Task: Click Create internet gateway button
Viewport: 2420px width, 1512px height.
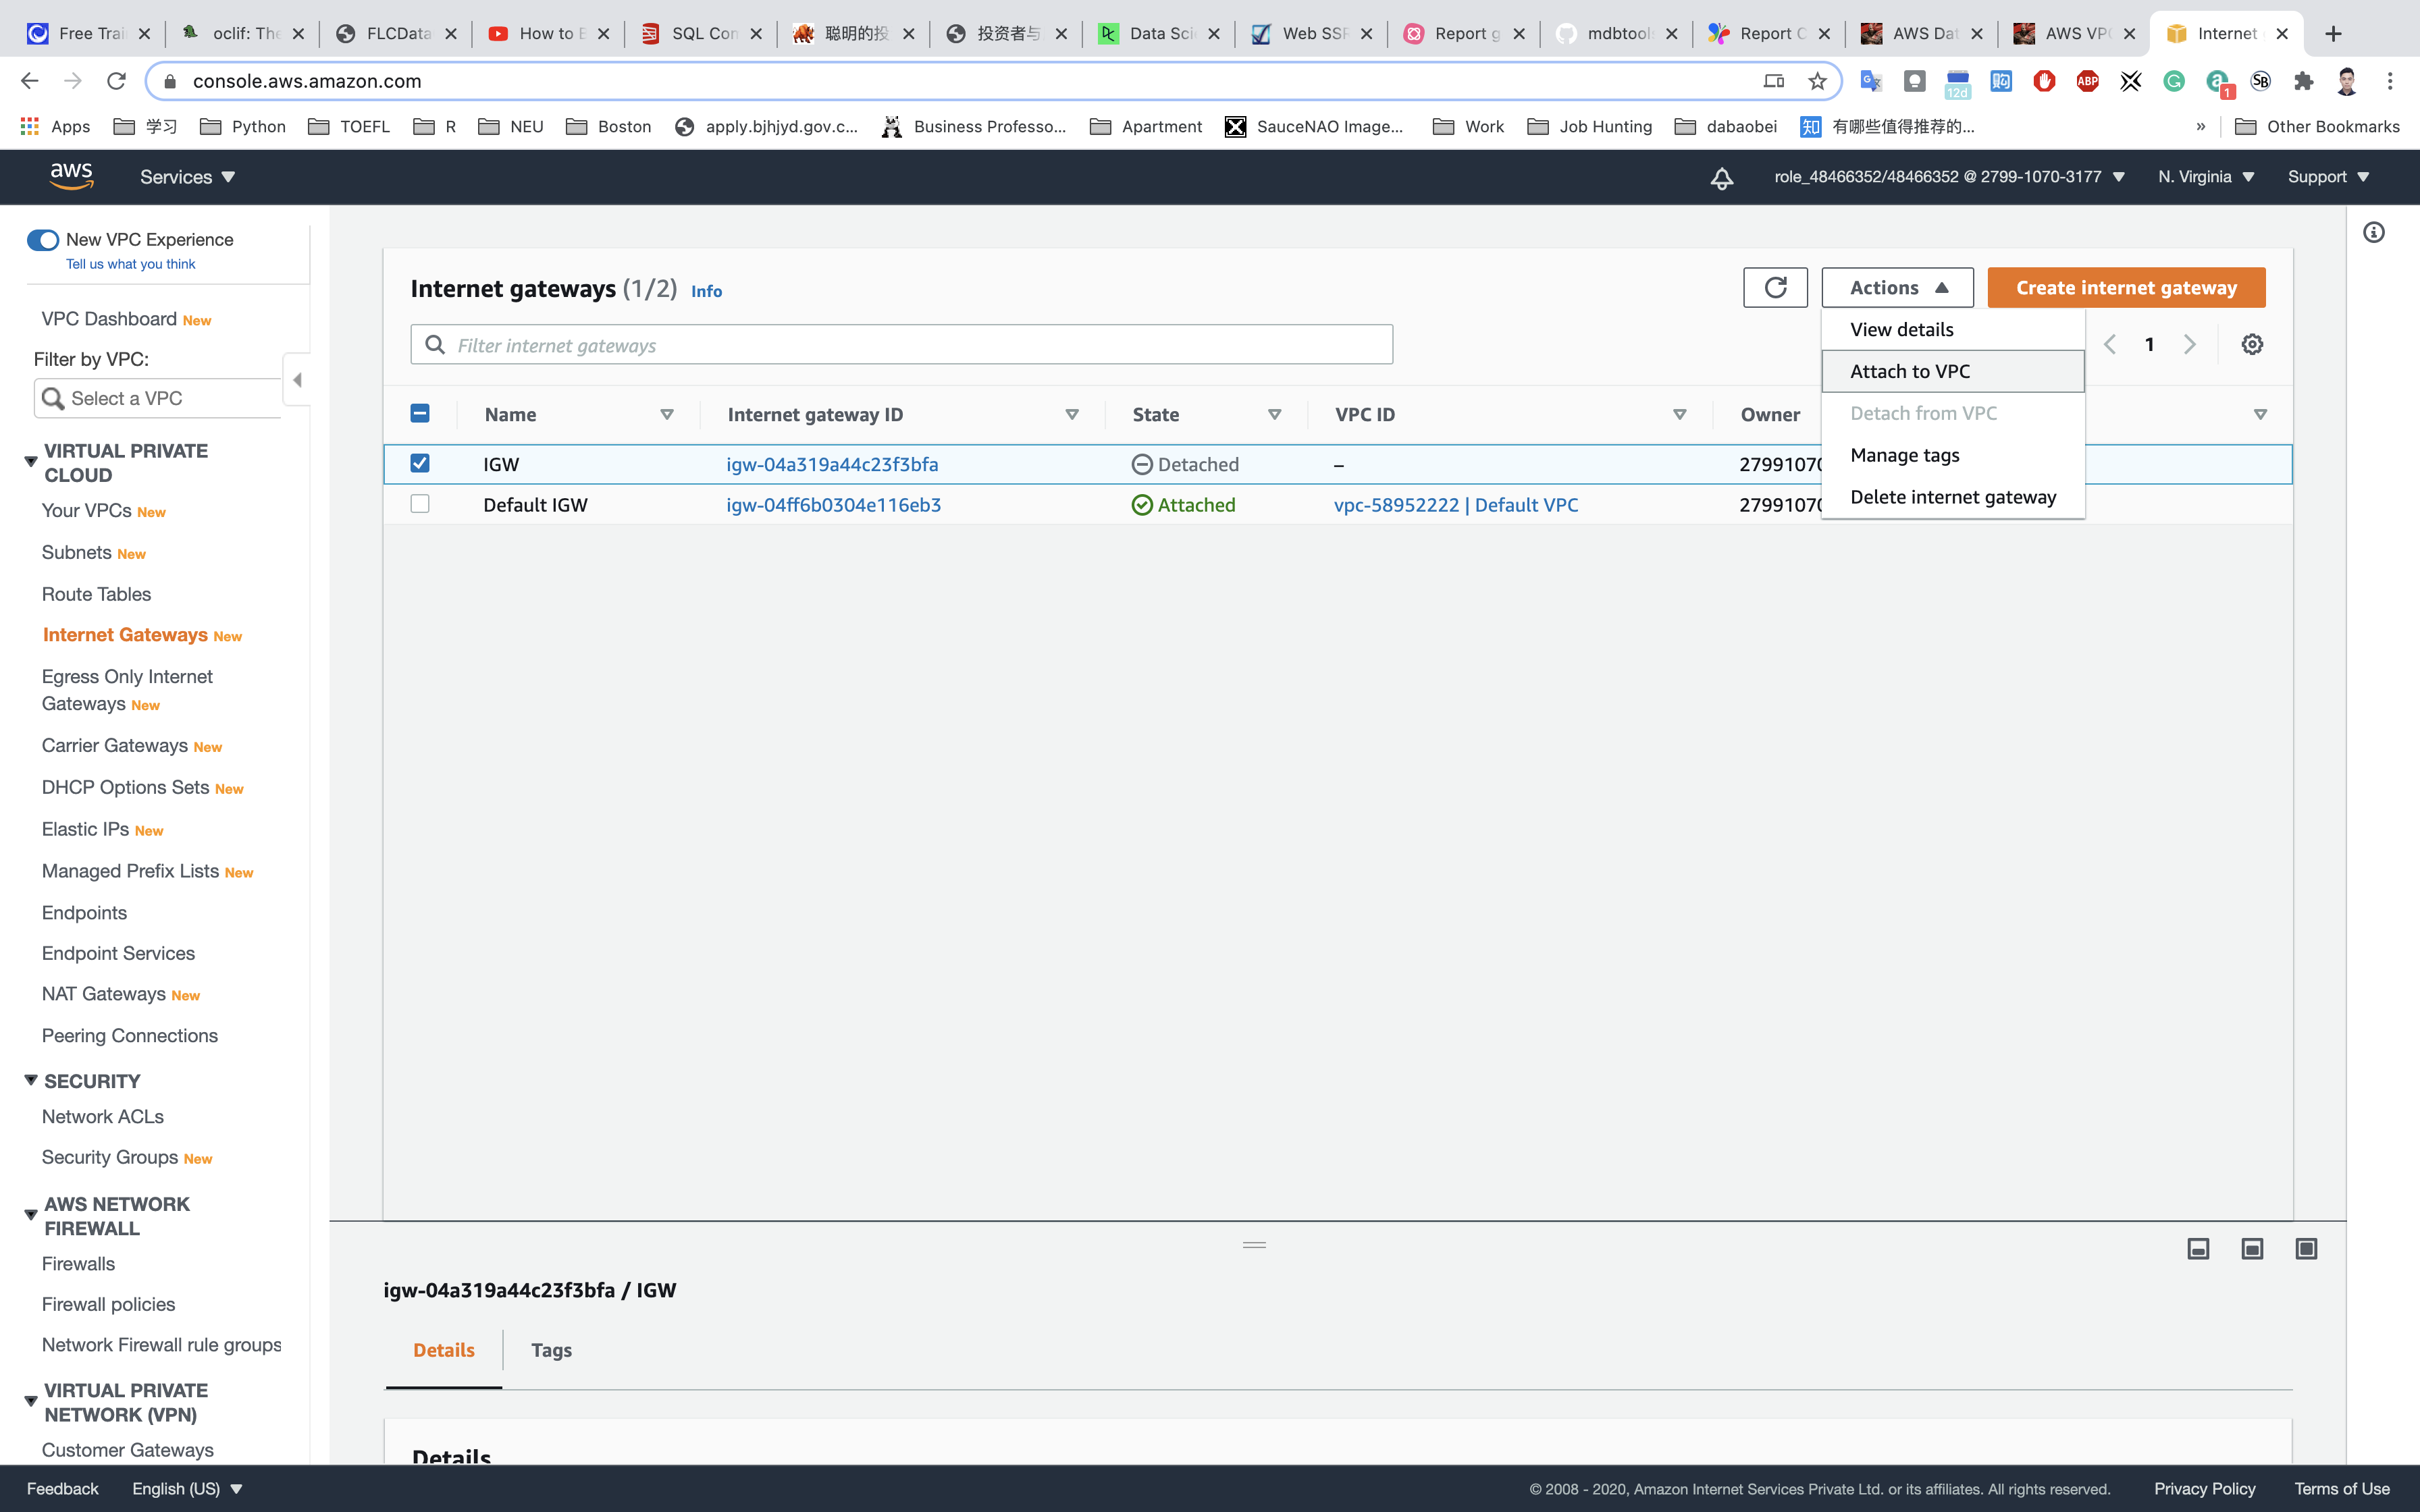Action: click(2125, 288)
